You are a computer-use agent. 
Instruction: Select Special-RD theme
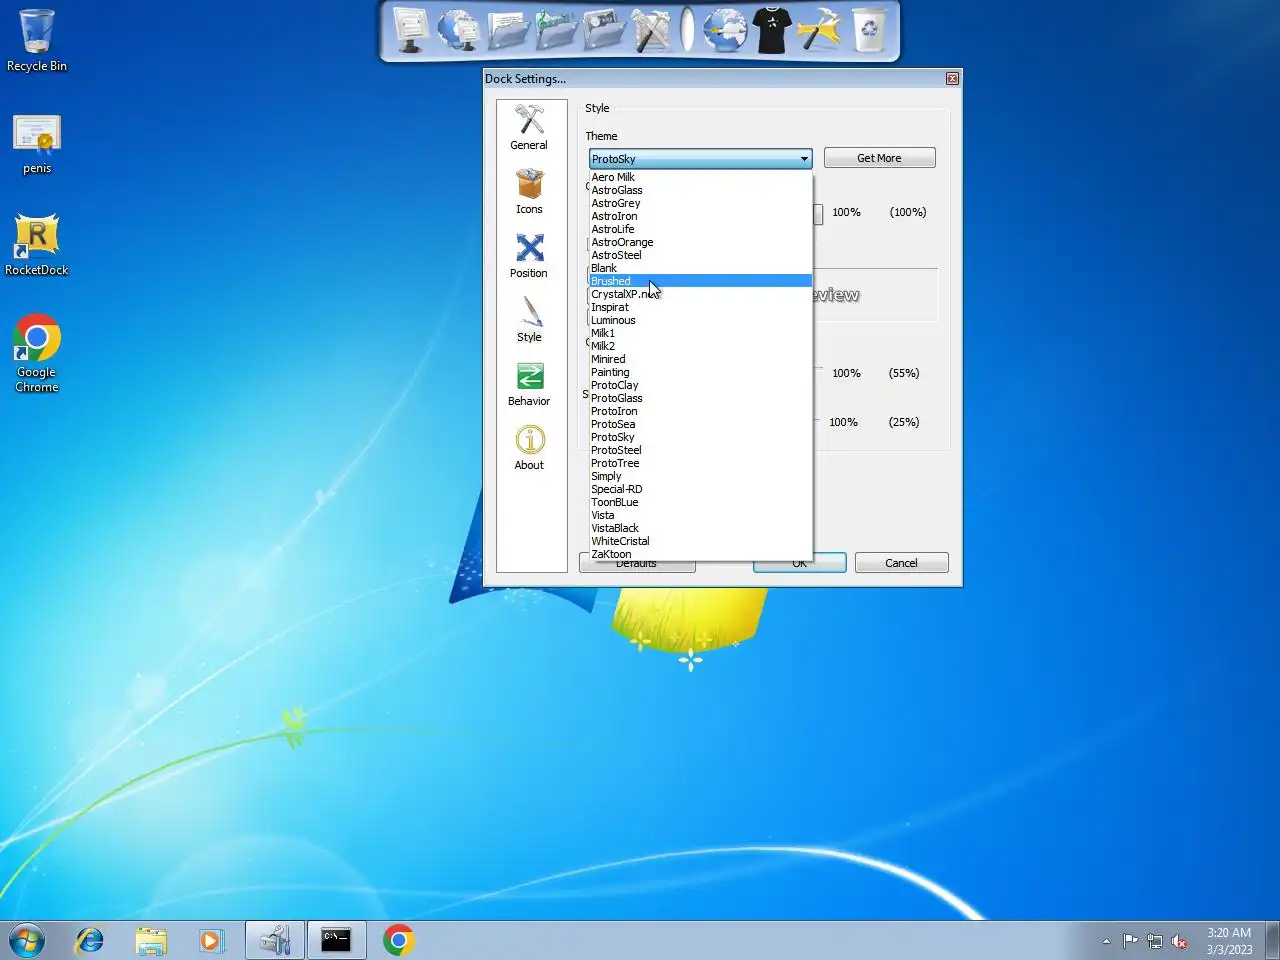700,489
